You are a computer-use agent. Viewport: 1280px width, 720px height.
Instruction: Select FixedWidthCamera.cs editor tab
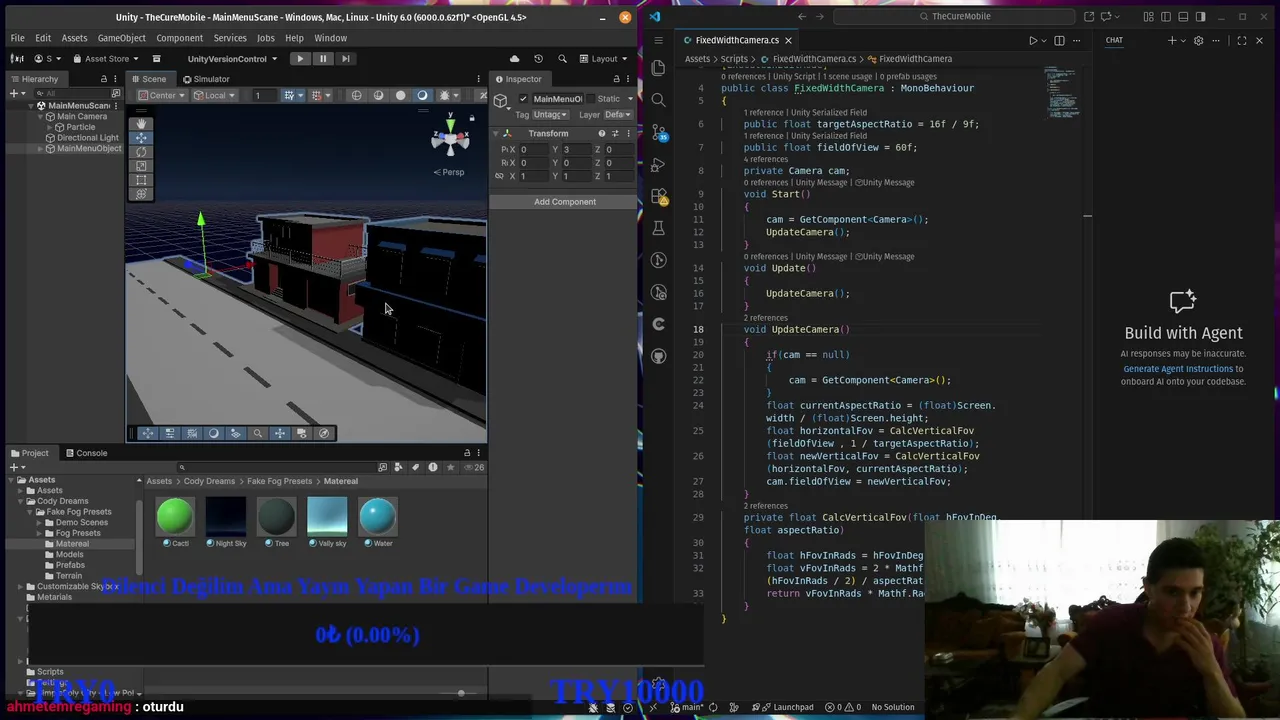(737, 40)
